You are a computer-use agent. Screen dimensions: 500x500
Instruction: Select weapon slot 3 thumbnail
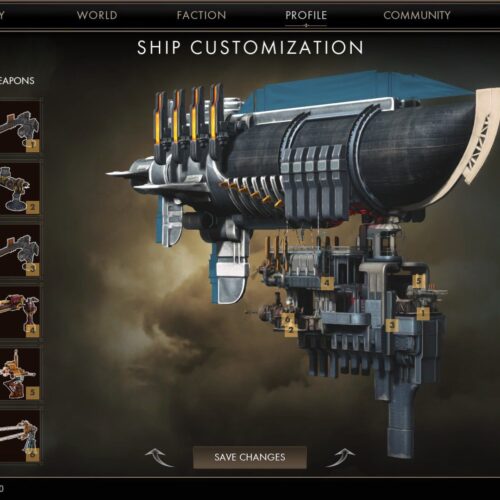click(x=19, y=251)
